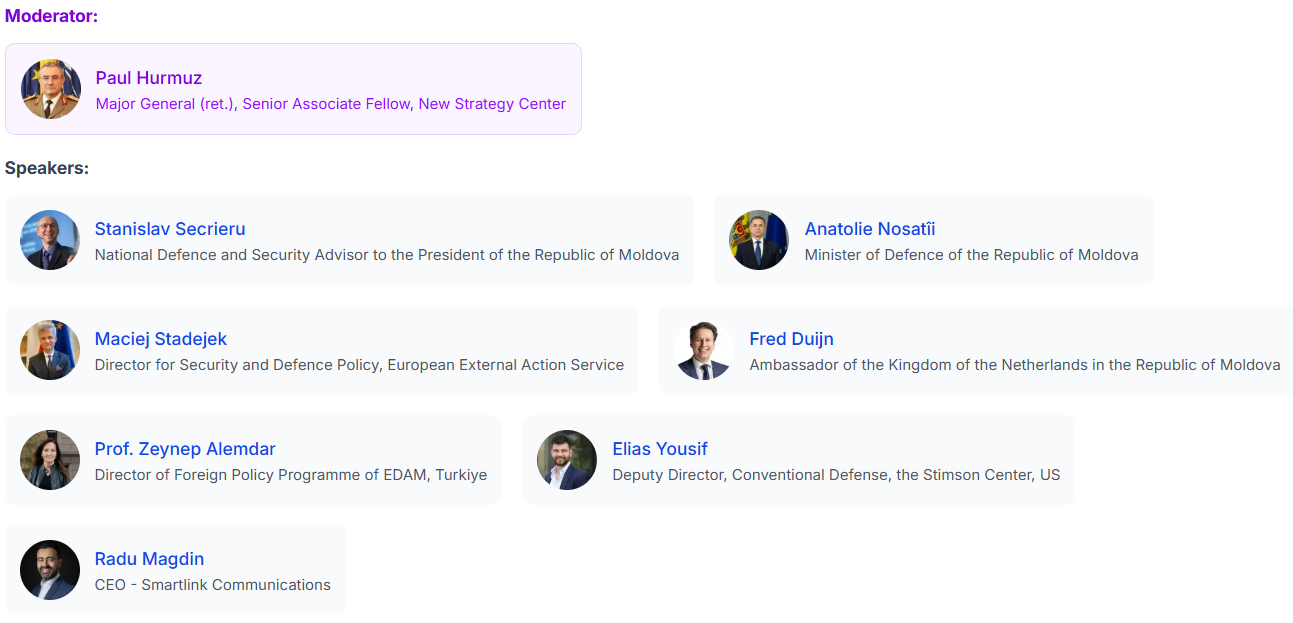This screenshot has width=1293, height=623.
Task: Click the Speakers section heading
Action: tap(47, 168)
